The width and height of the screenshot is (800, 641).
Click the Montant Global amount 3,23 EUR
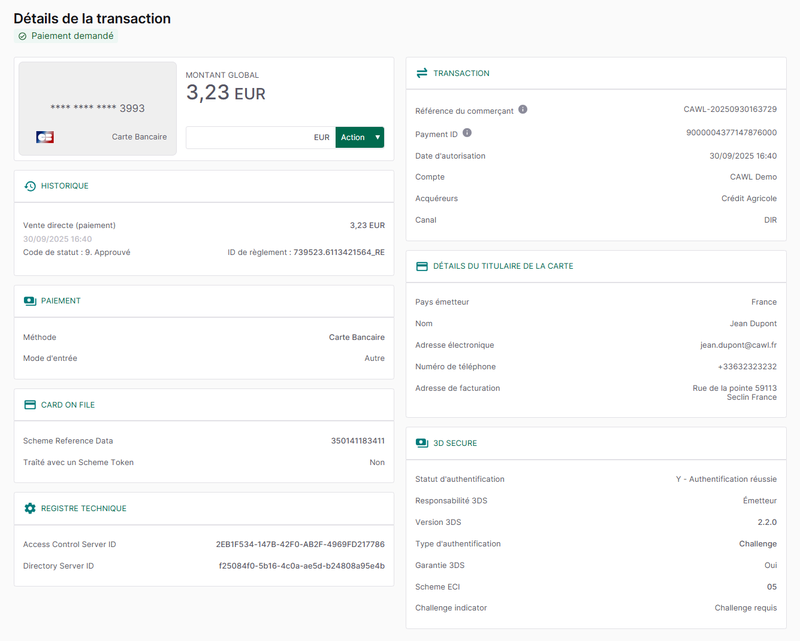(226, 92)
